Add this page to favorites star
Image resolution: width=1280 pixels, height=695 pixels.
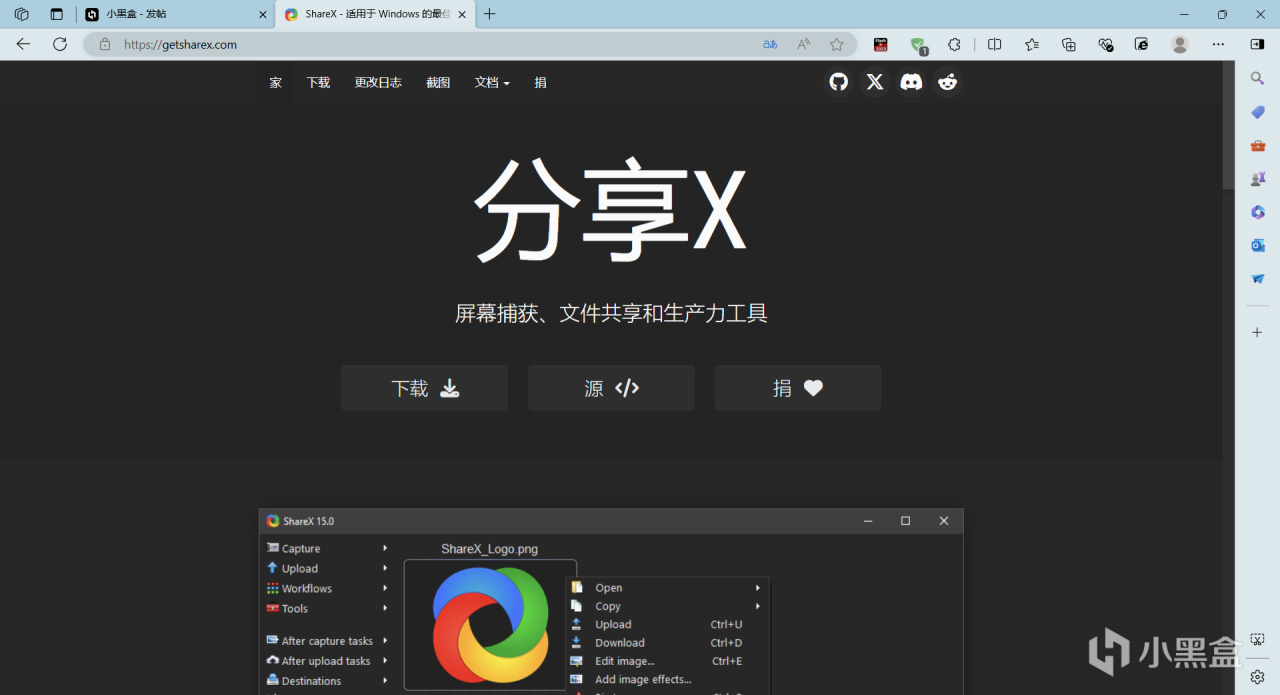[x=836, y=44]
